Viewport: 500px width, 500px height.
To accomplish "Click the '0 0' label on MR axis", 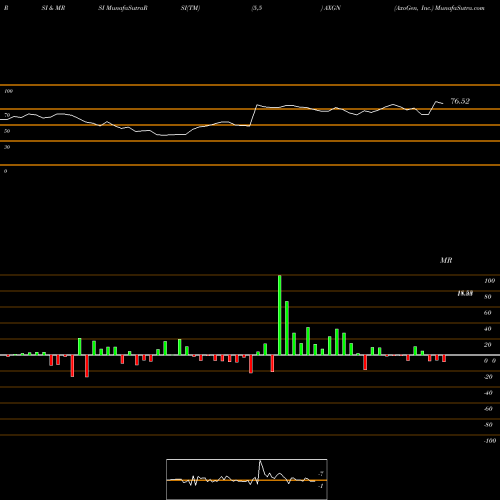I will (x=490, y=361).
